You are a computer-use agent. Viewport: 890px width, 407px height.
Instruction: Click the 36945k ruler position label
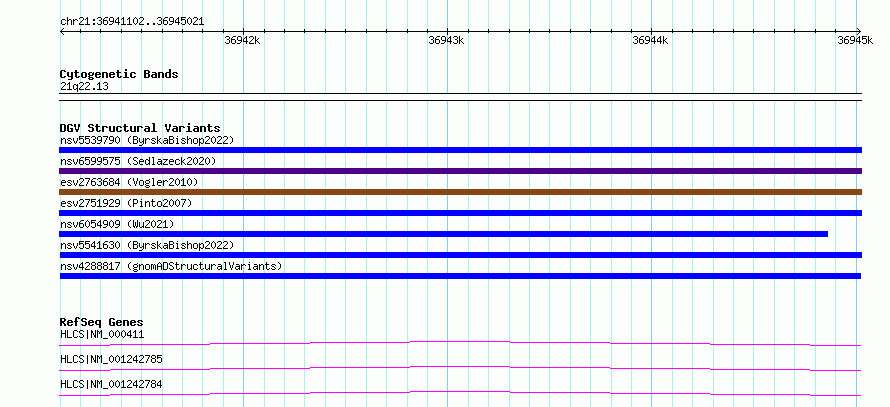click(855, 40)
